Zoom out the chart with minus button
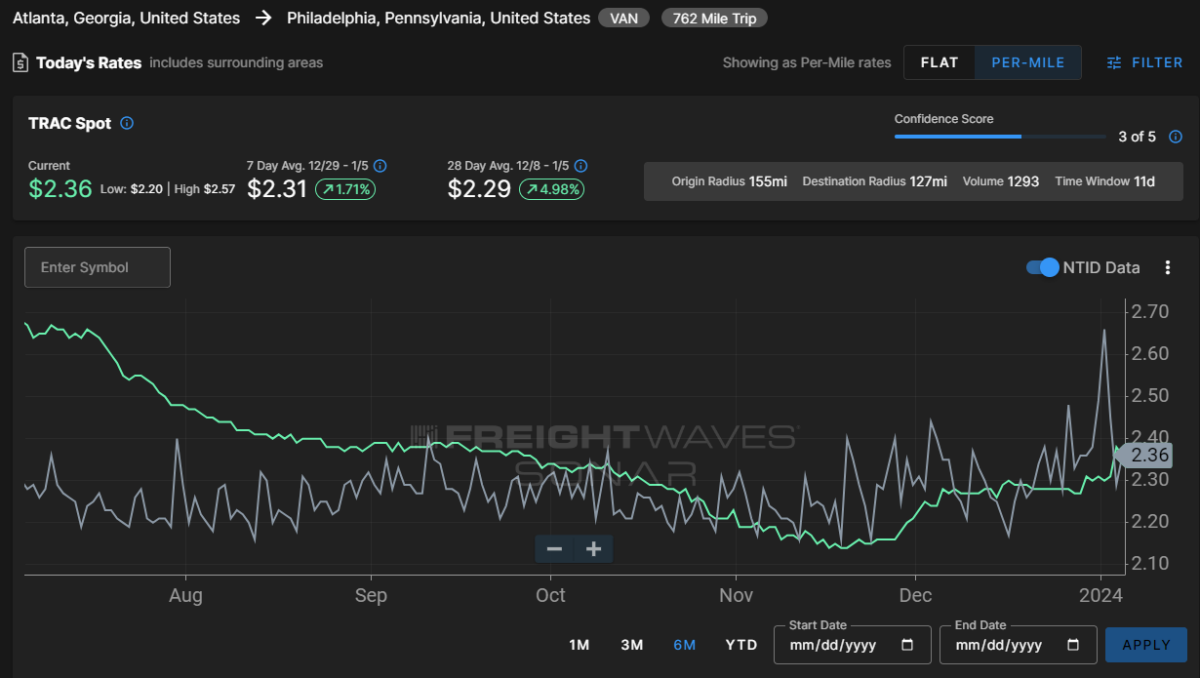Screen dimensions: 1200x678 555,548
